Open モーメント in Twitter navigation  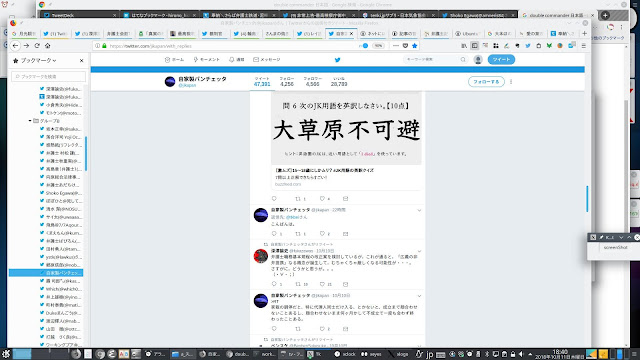[207, 60]
